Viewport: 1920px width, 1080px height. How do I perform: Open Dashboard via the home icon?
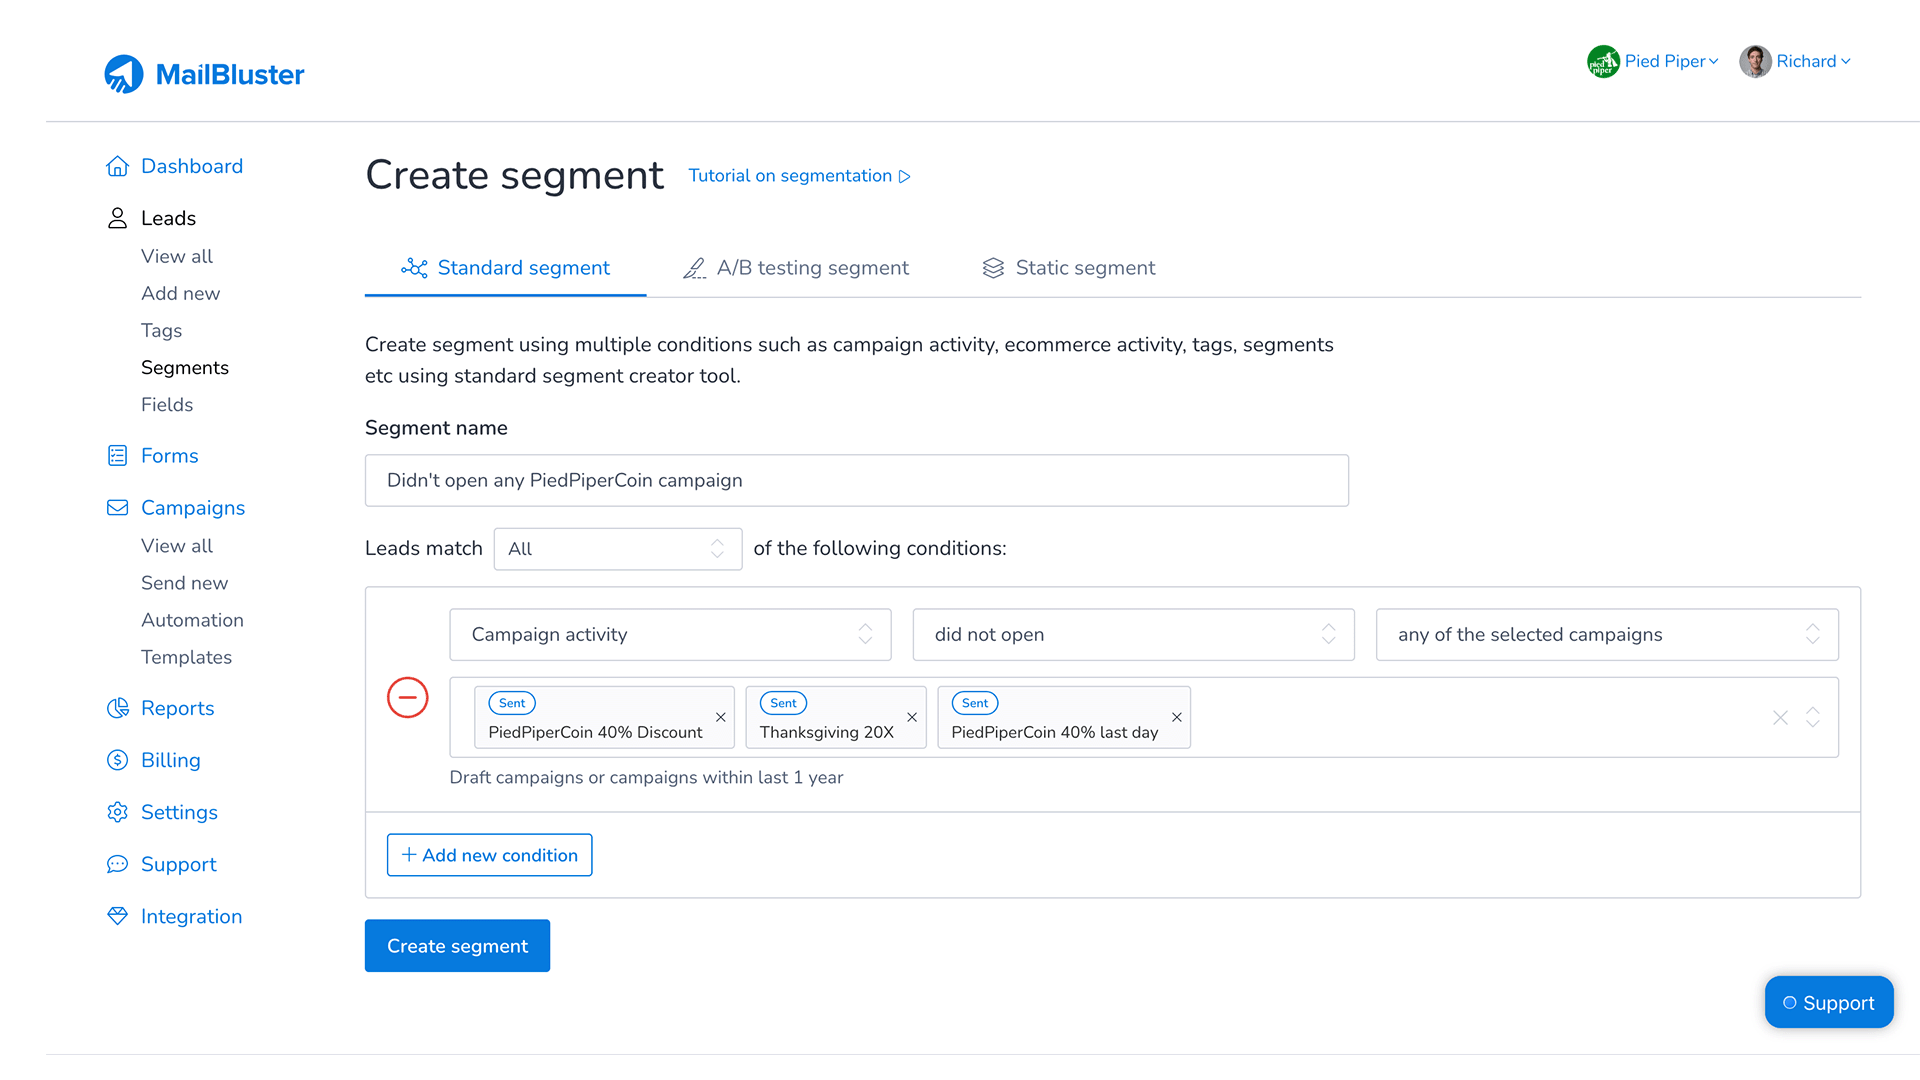tap(118, 166)
